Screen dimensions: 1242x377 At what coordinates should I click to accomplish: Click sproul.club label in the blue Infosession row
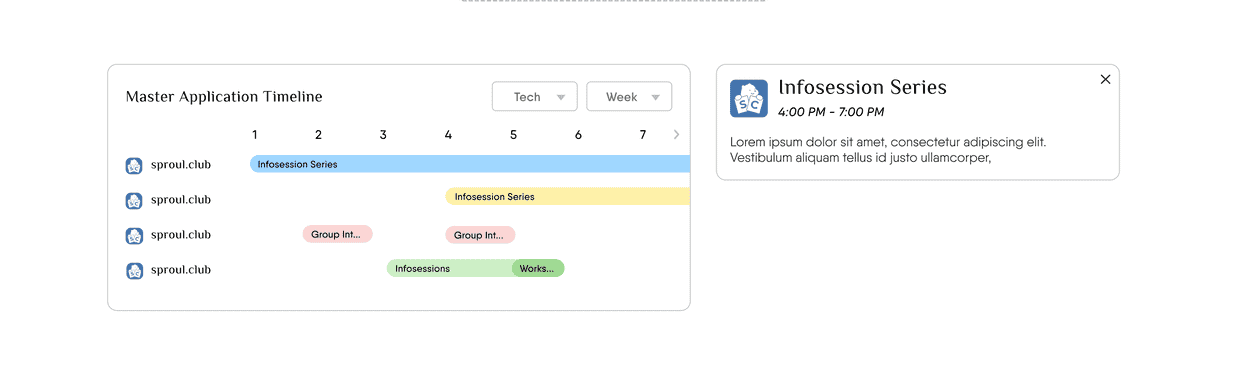tap(181, 165)
